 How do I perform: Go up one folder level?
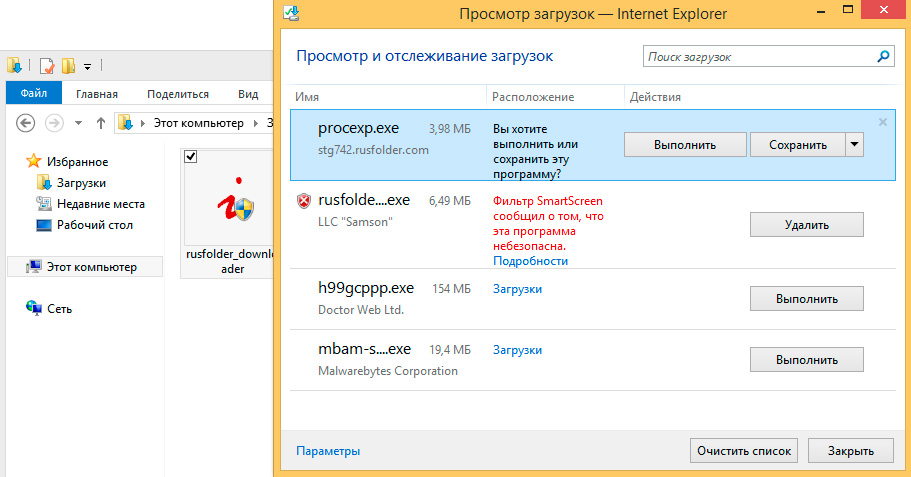point(100,123)
